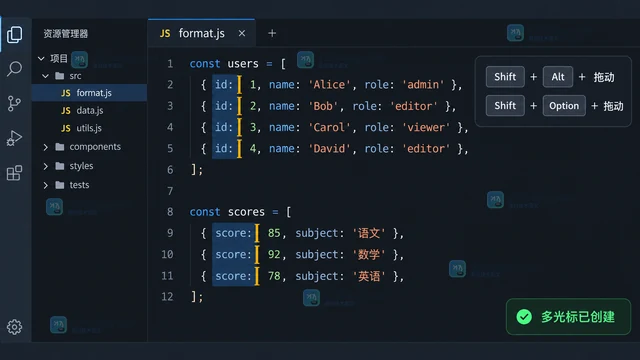Click the 多光标已创建 notification

point(568,317)
